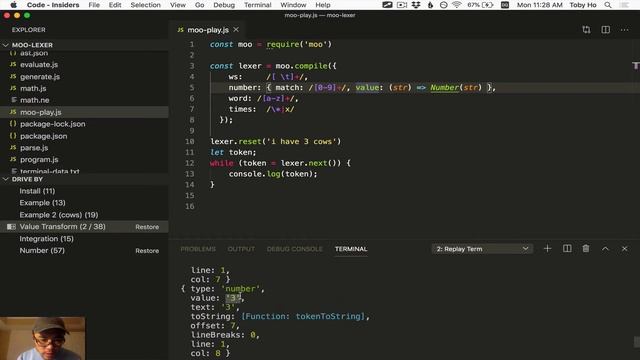Open the source control compare changes icon
Image resolution: width=640 pixels, height=360 pixels.
coord(586,30)
